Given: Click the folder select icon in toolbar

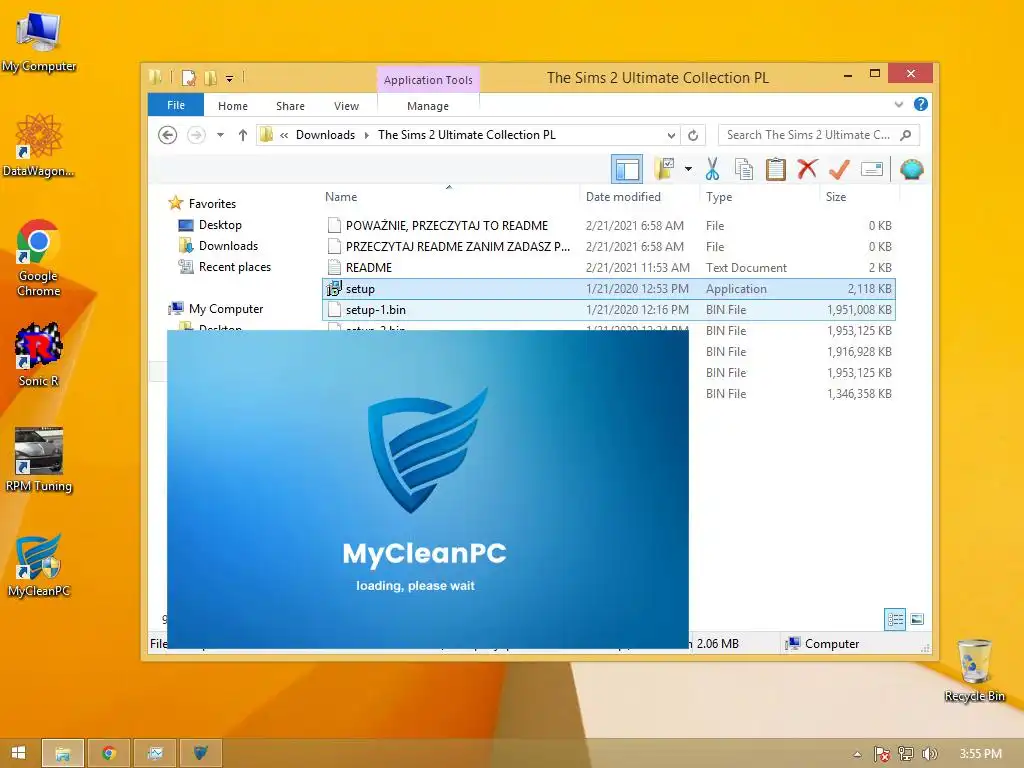Looking at the screenshot, I should tap(664, 169).
